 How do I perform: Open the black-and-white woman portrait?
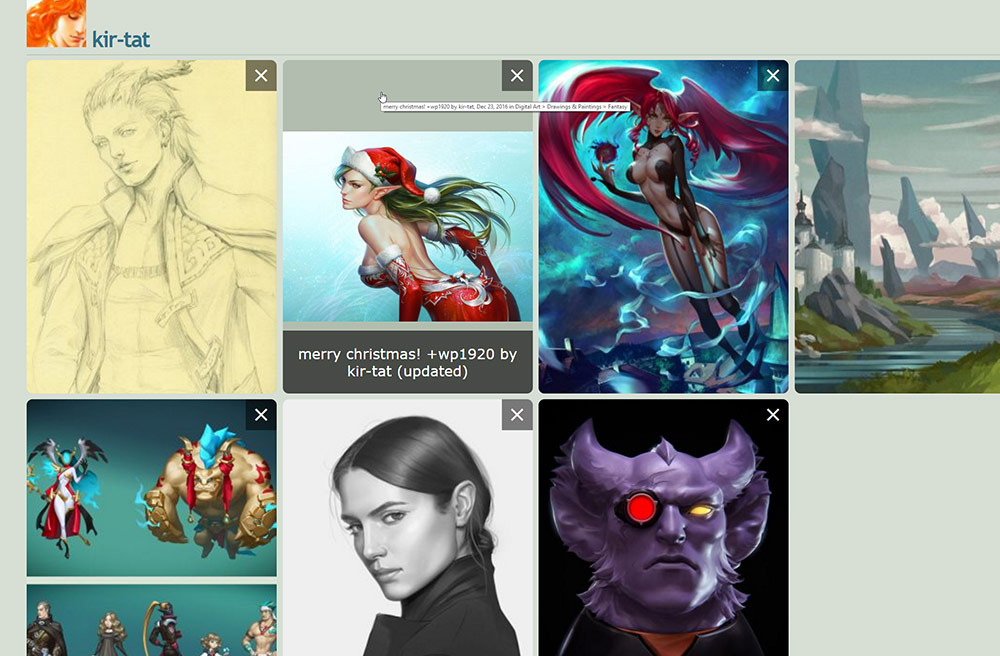click(x=408, y=528)
